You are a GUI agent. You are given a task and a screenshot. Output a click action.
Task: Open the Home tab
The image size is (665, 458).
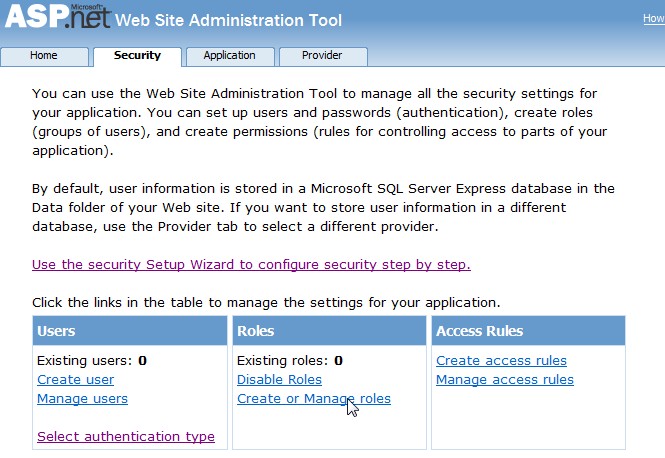click(44, 56)
